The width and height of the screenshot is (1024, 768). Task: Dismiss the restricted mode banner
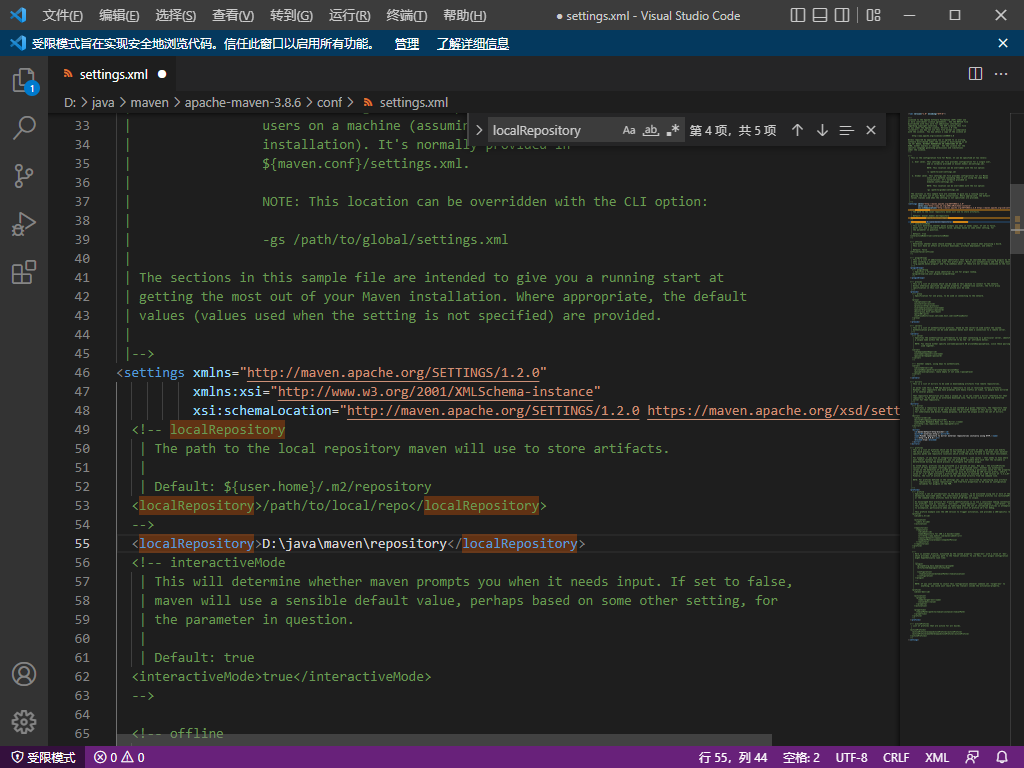(x=1003, y=43)
